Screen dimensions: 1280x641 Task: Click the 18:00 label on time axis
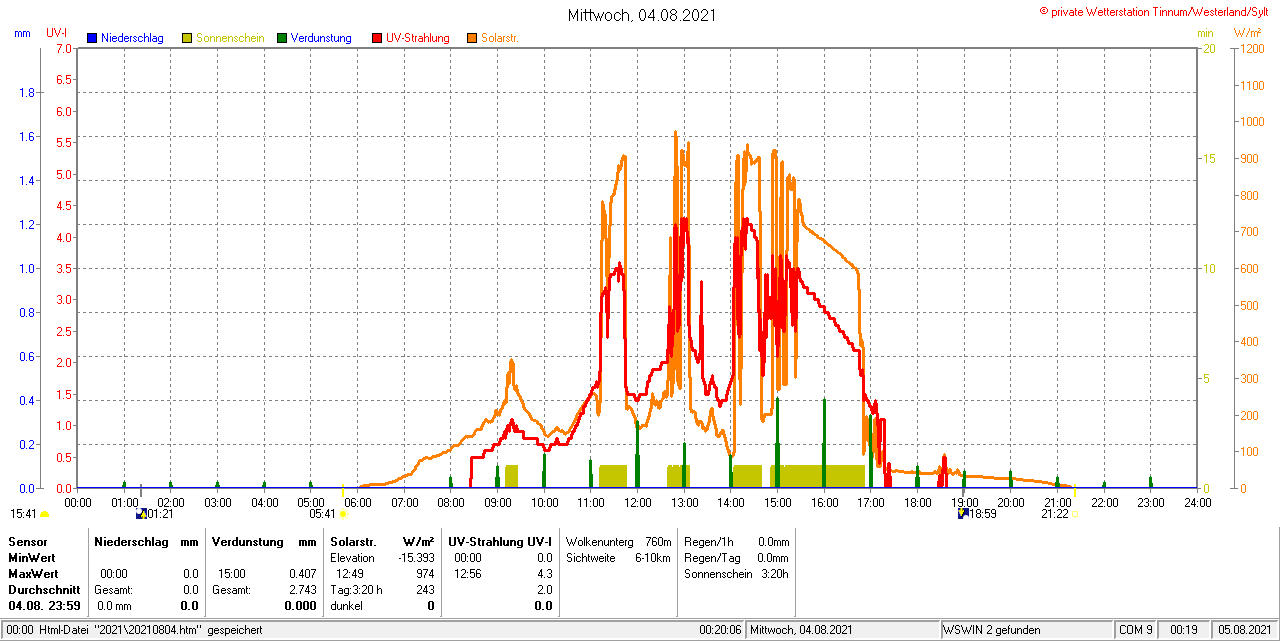click(917, 502)
